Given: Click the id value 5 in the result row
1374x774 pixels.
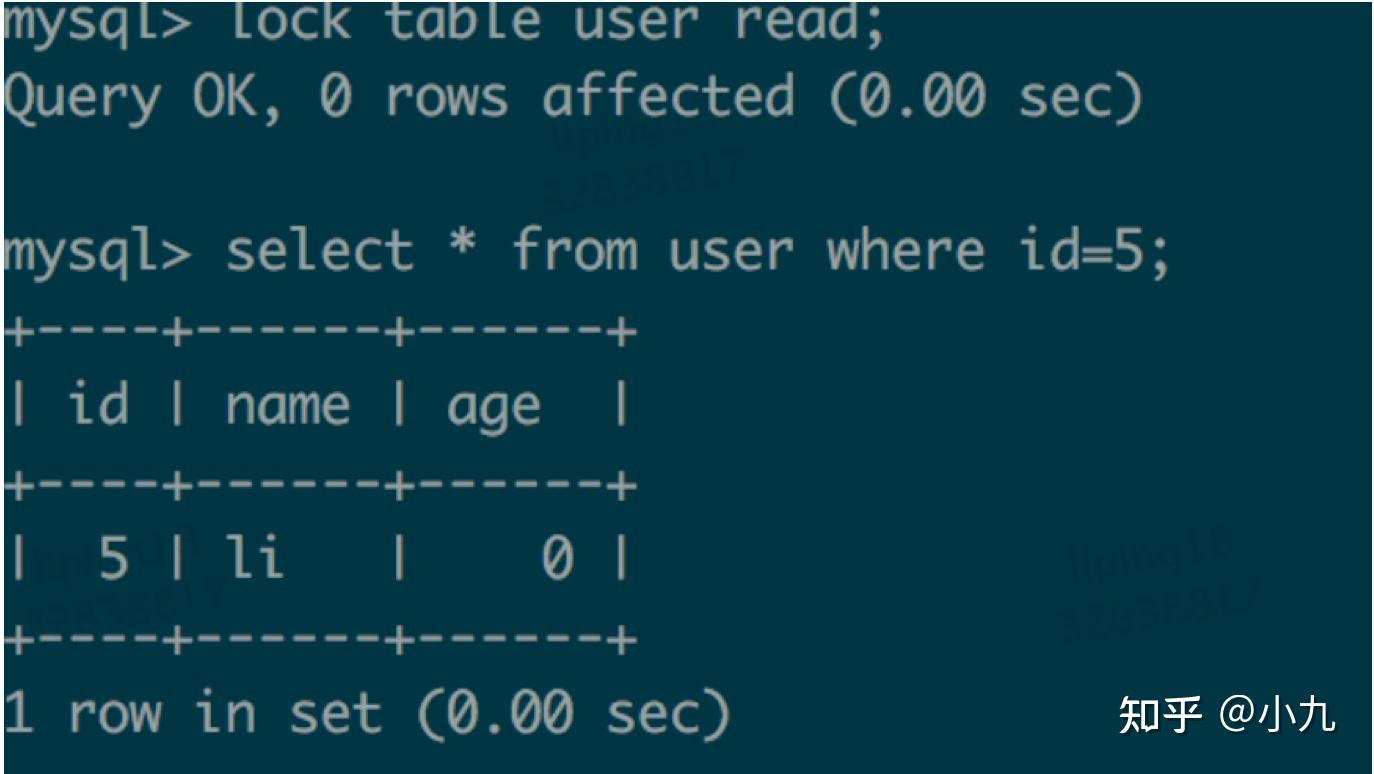Looking at the screenshot, I should coord(113,558).
